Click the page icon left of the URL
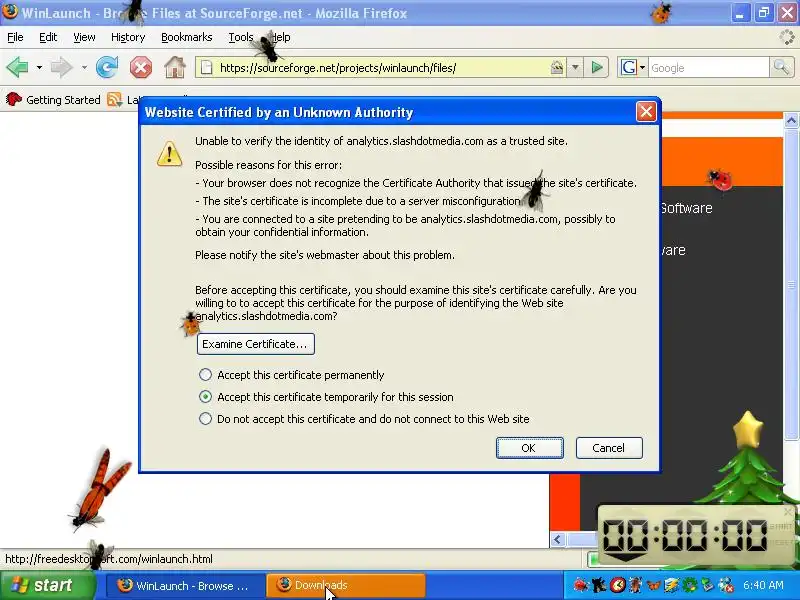800x600 pixels. pos(206,67)
